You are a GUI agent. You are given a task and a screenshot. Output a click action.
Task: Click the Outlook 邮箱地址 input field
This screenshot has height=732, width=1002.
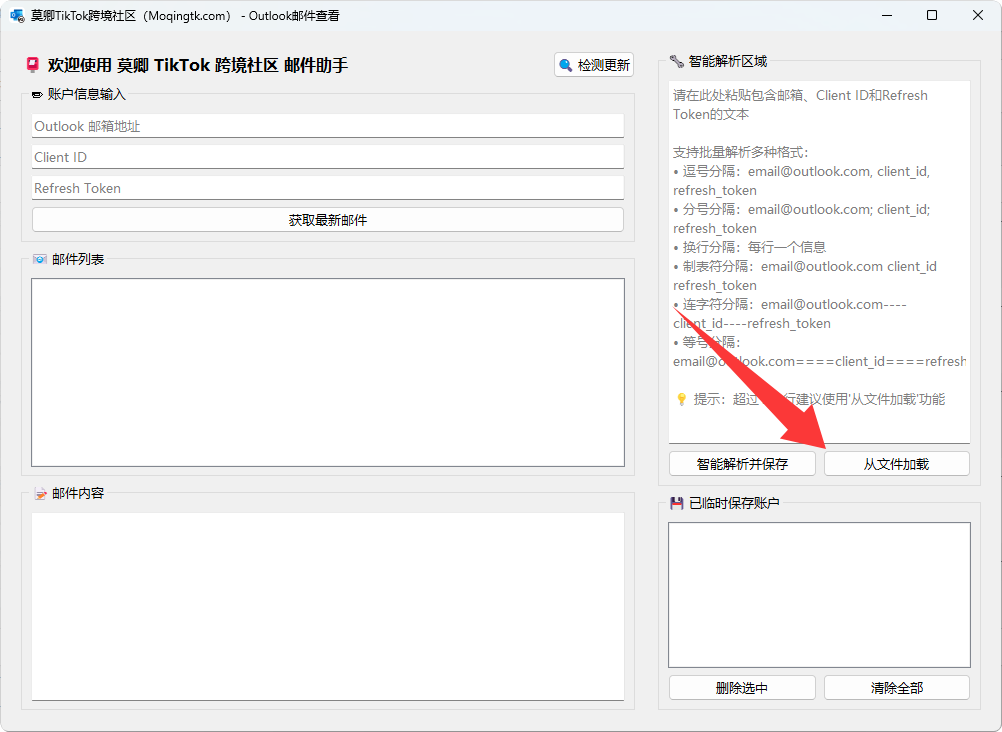[327, 126]
